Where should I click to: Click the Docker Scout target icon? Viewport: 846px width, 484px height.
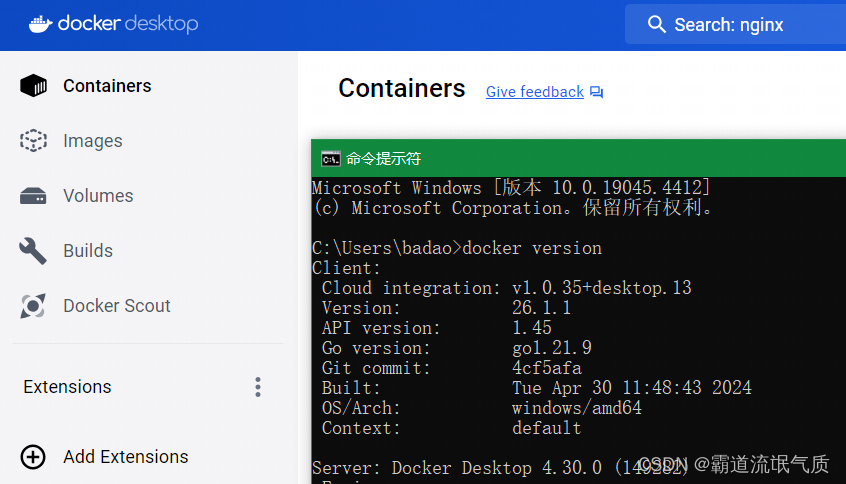click(x=33, y=306)
